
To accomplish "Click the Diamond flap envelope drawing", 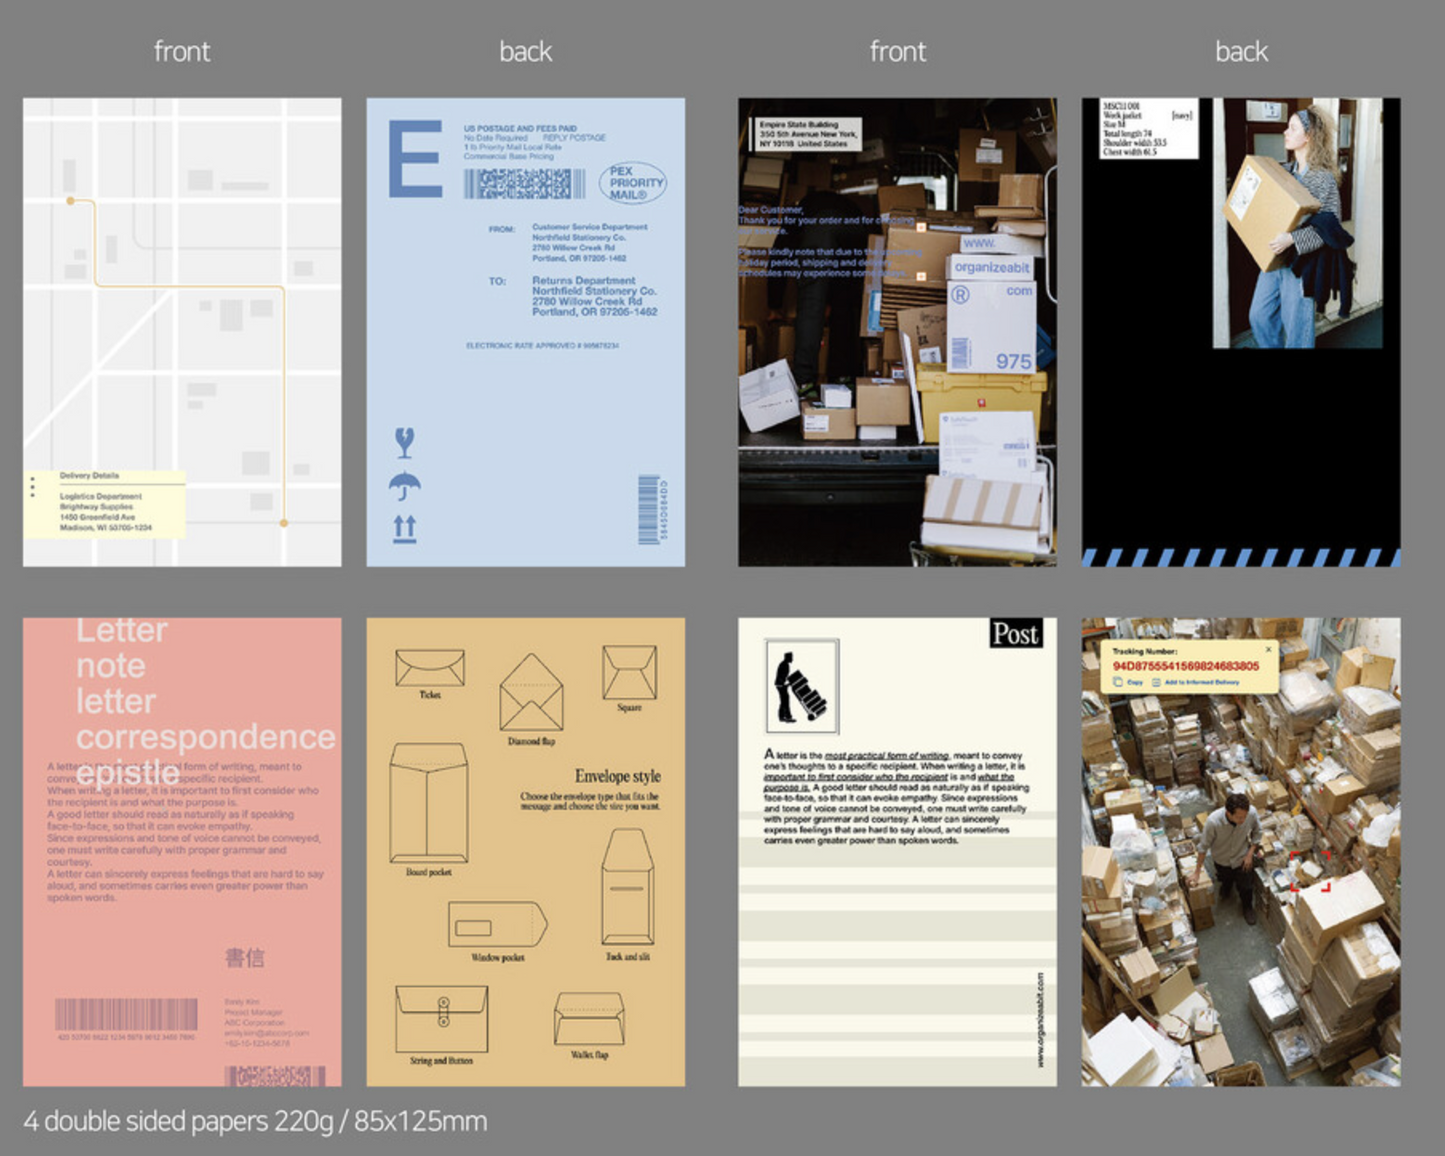I will (531, 693).
